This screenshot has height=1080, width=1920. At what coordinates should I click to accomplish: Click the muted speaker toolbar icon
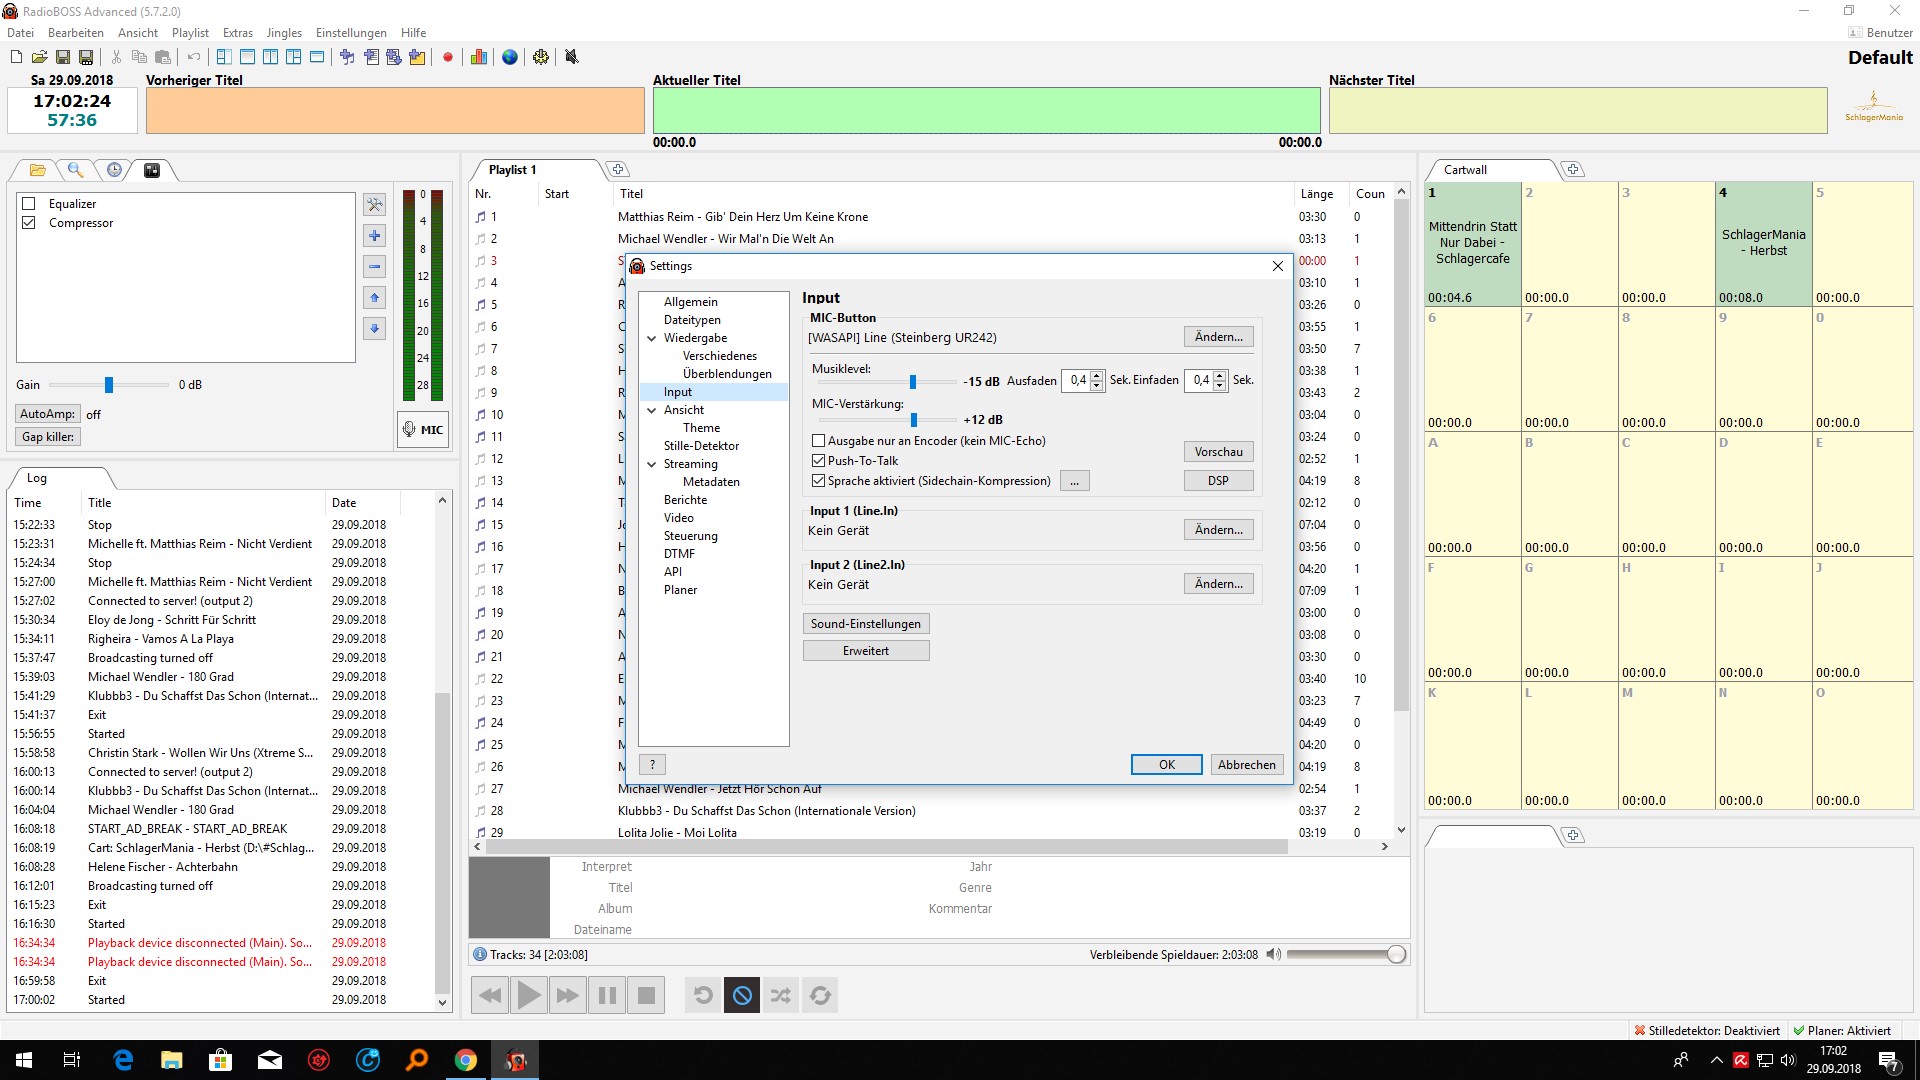coord(572,57)
